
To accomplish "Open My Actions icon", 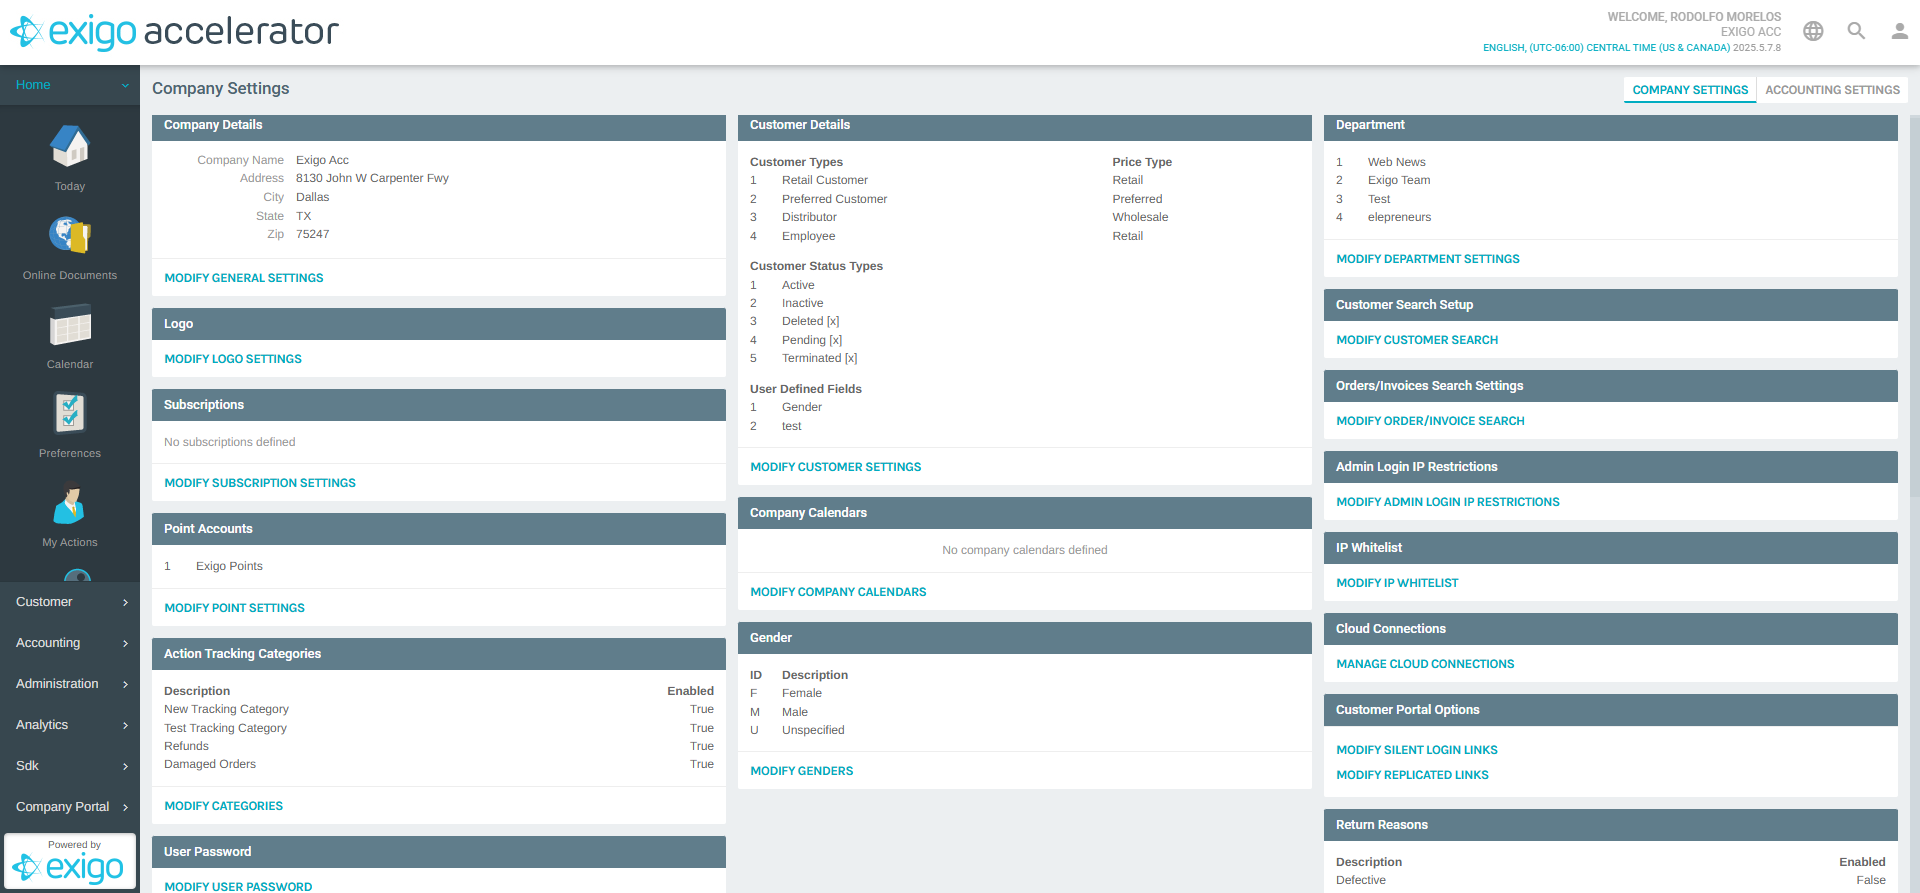I will (x=70, y=503).
